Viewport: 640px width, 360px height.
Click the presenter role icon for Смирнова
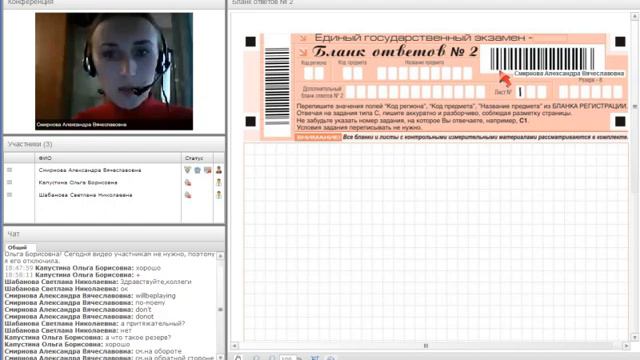[x=219, y=170]
